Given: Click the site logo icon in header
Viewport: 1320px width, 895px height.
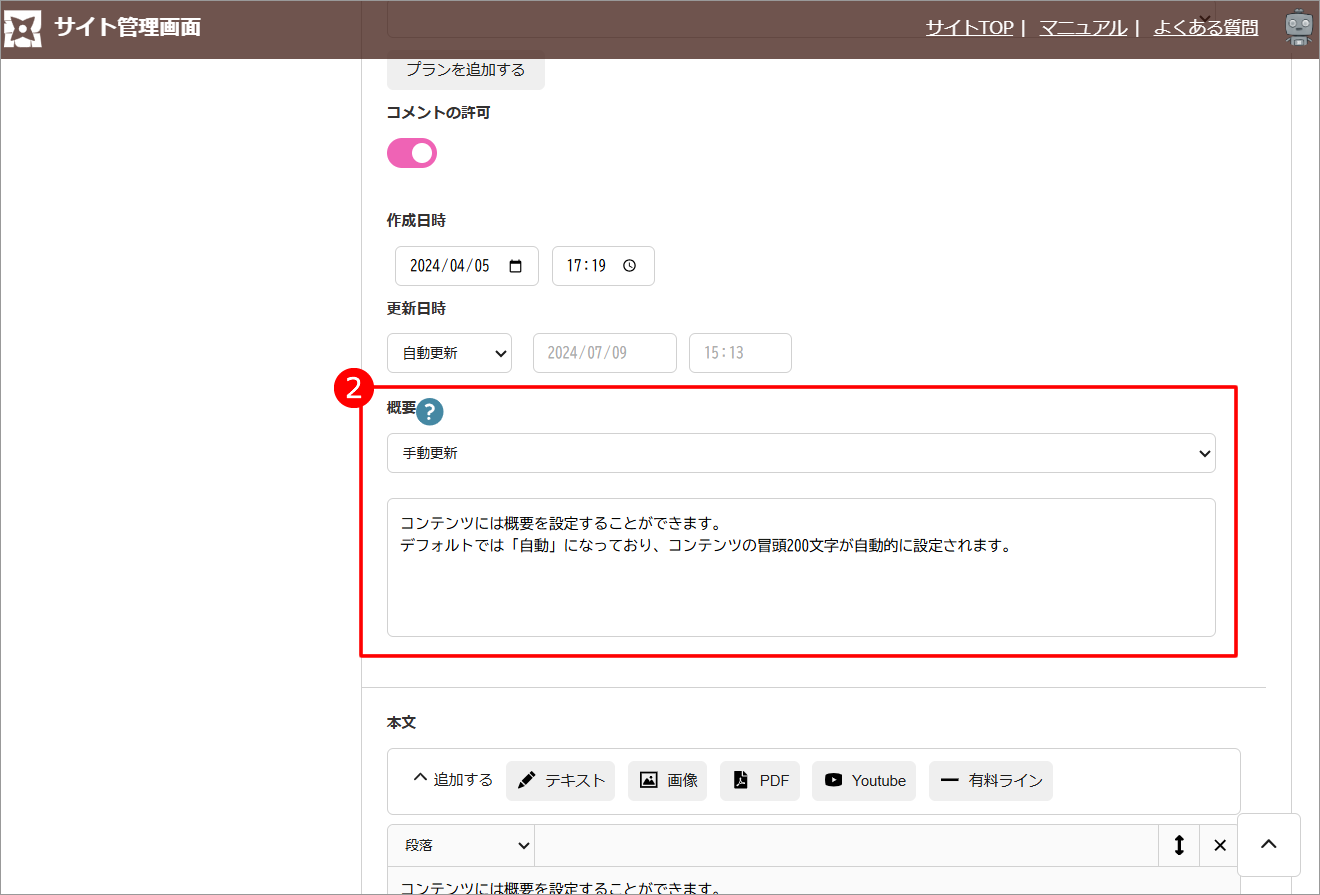Looking at the screenshot, I should [23, 29].
